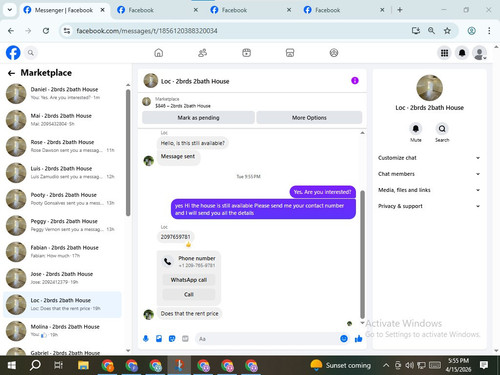The height and width of the screenshot is (375, 500).
Task: Choose a GIF from the composer
Action: tap(185, 339)
